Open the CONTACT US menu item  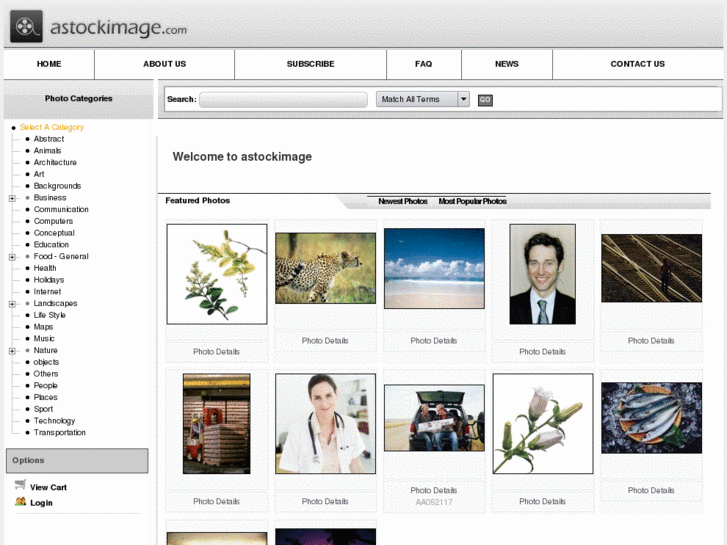638,64
